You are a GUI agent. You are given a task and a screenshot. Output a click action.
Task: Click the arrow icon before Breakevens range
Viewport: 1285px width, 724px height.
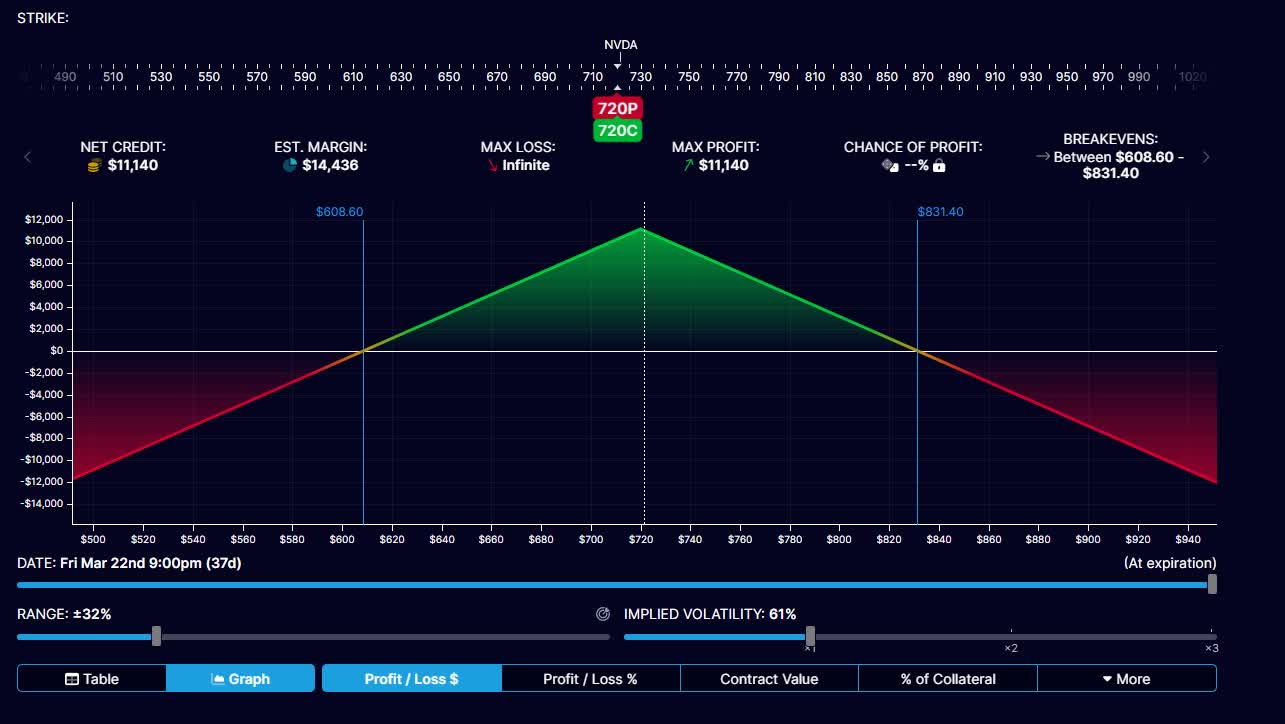pos(1043,157)
